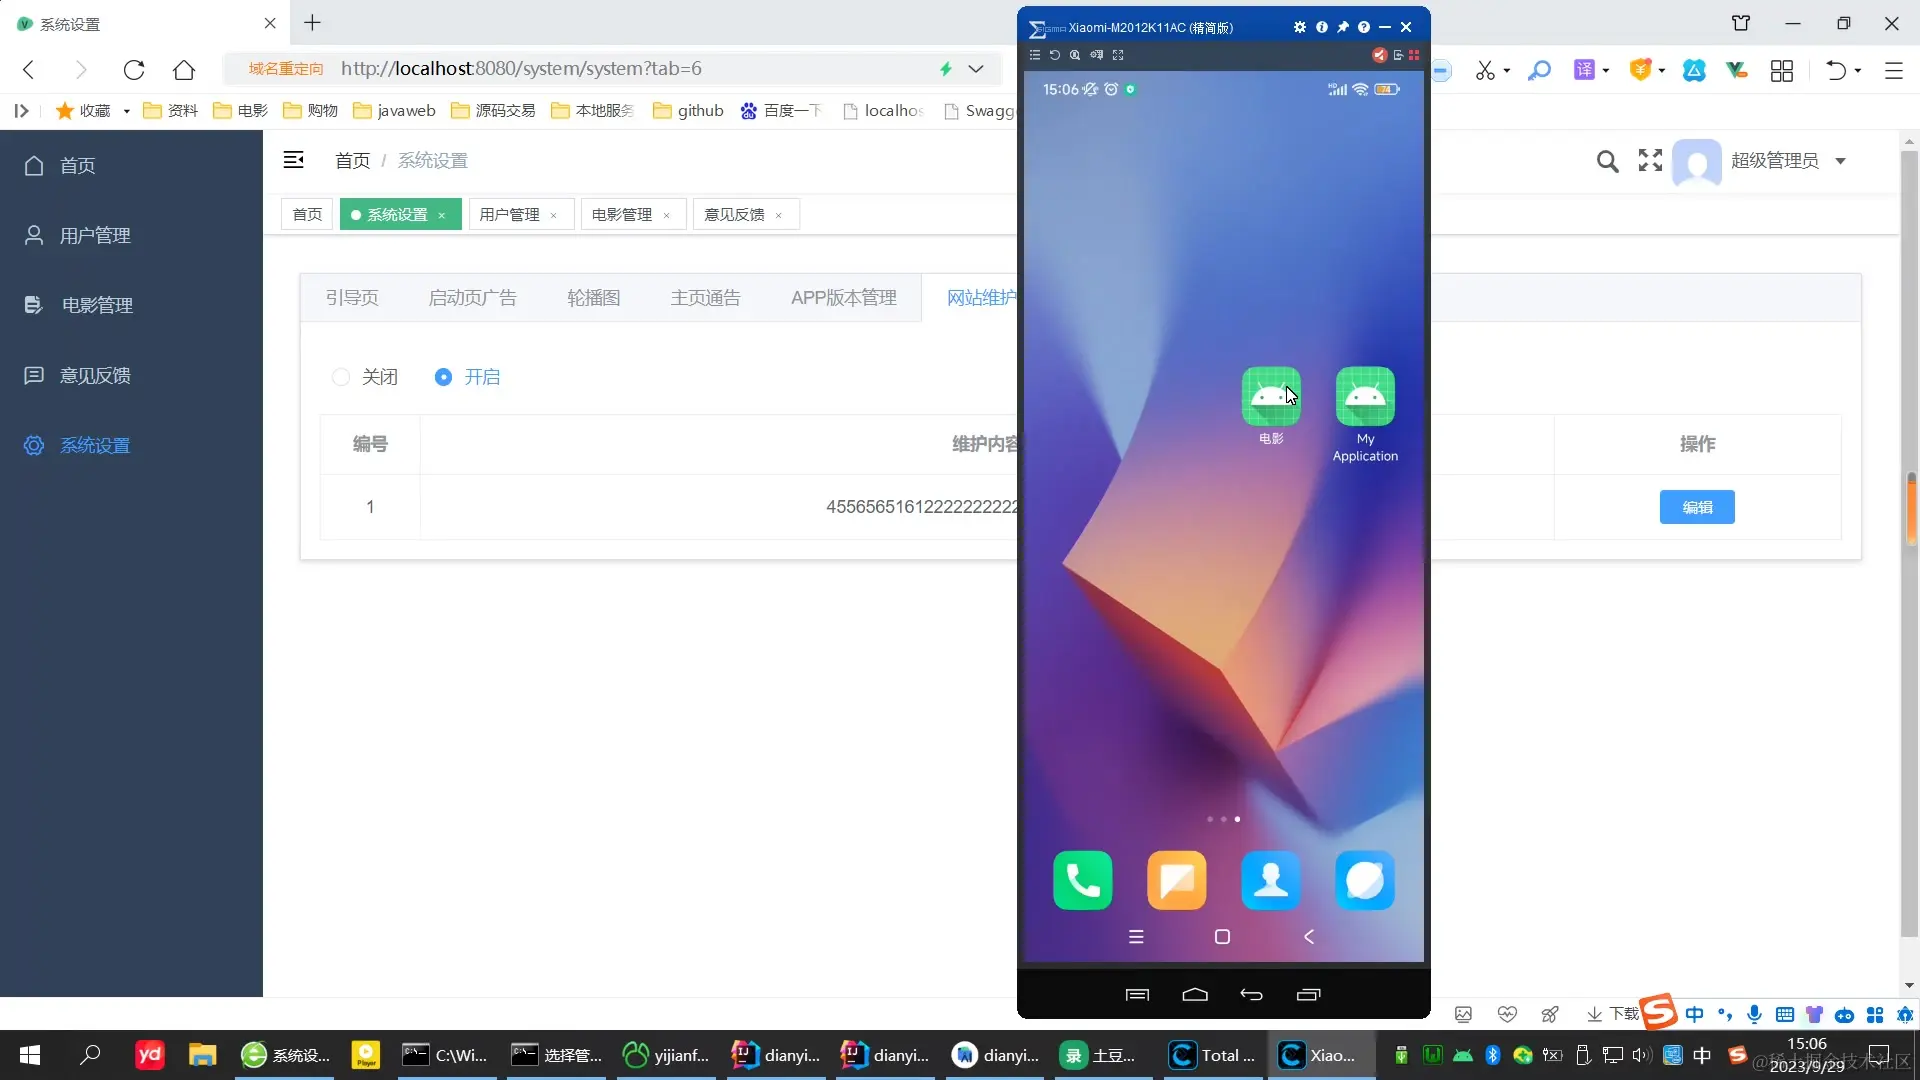Select the 关闭 radio button
Screen dimensions: 1920x1080
pos(341,377)
